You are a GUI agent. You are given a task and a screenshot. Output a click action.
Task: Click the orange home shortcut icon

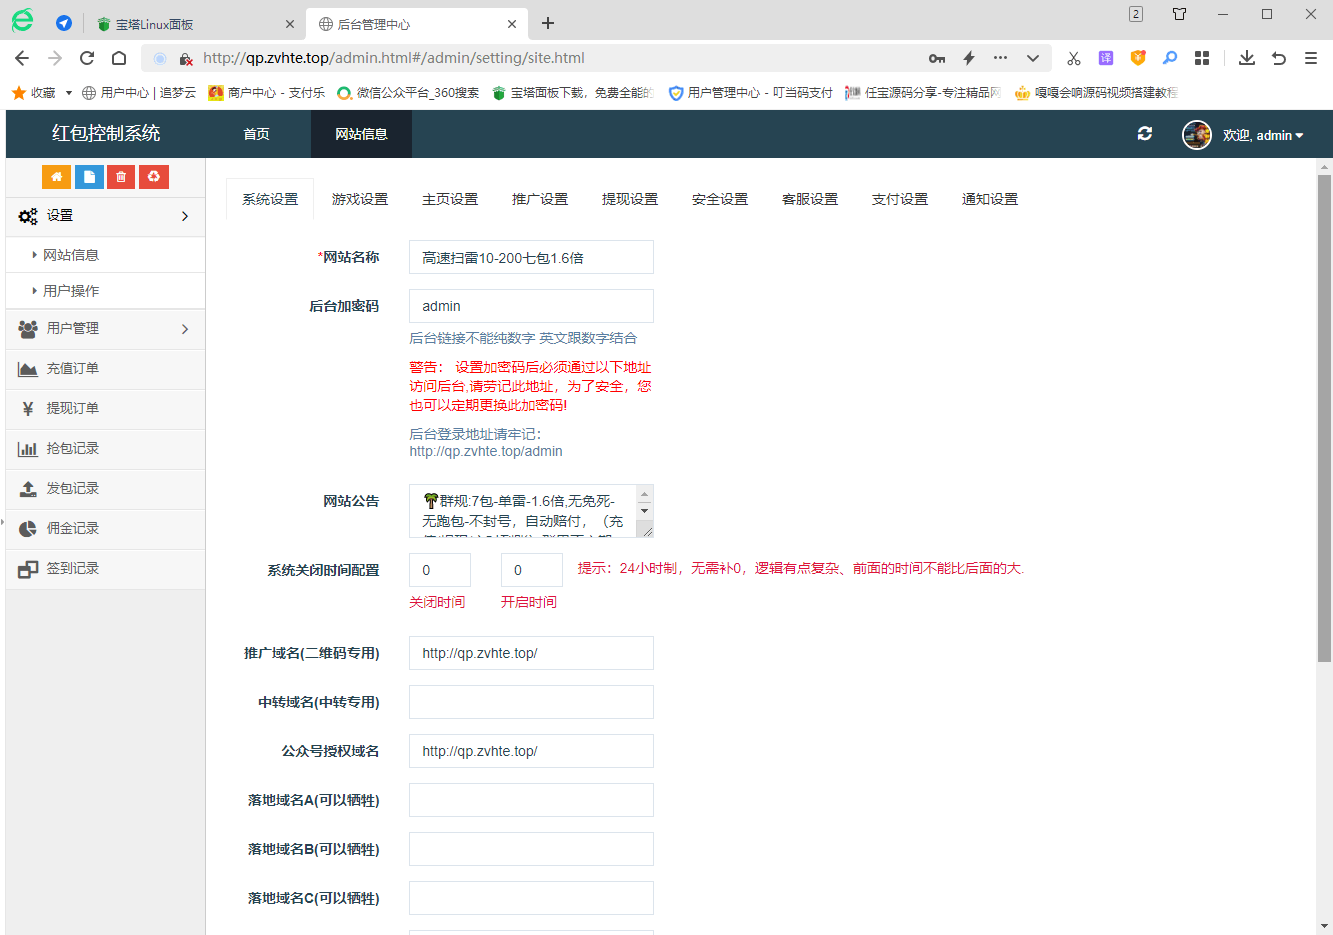pos(56,177)
